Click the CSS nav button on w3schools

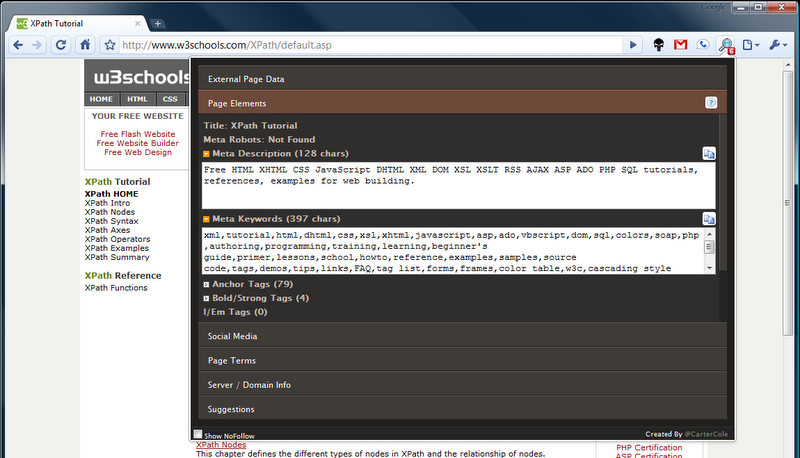click(x=170, y=99)
